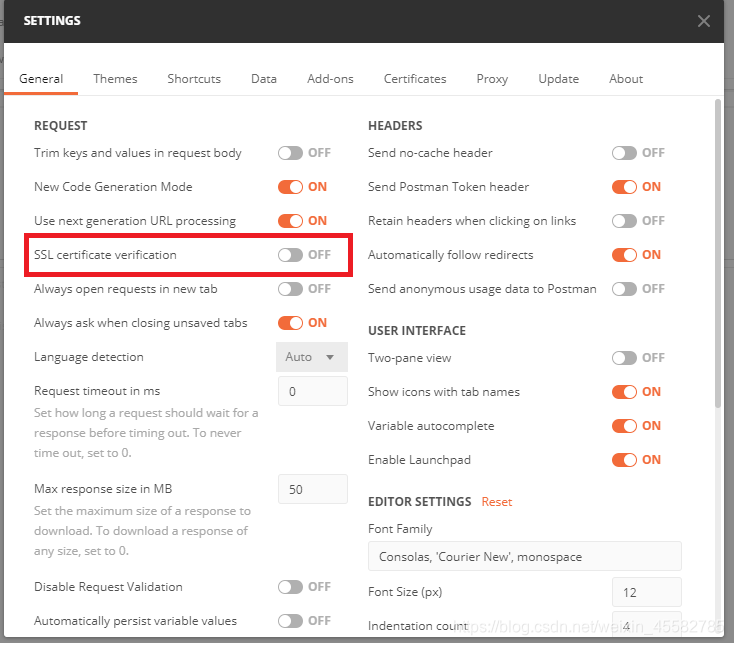The image size is (734, 645).
Task: Disable Automatically follow redirects
Action: click(624, 255)
